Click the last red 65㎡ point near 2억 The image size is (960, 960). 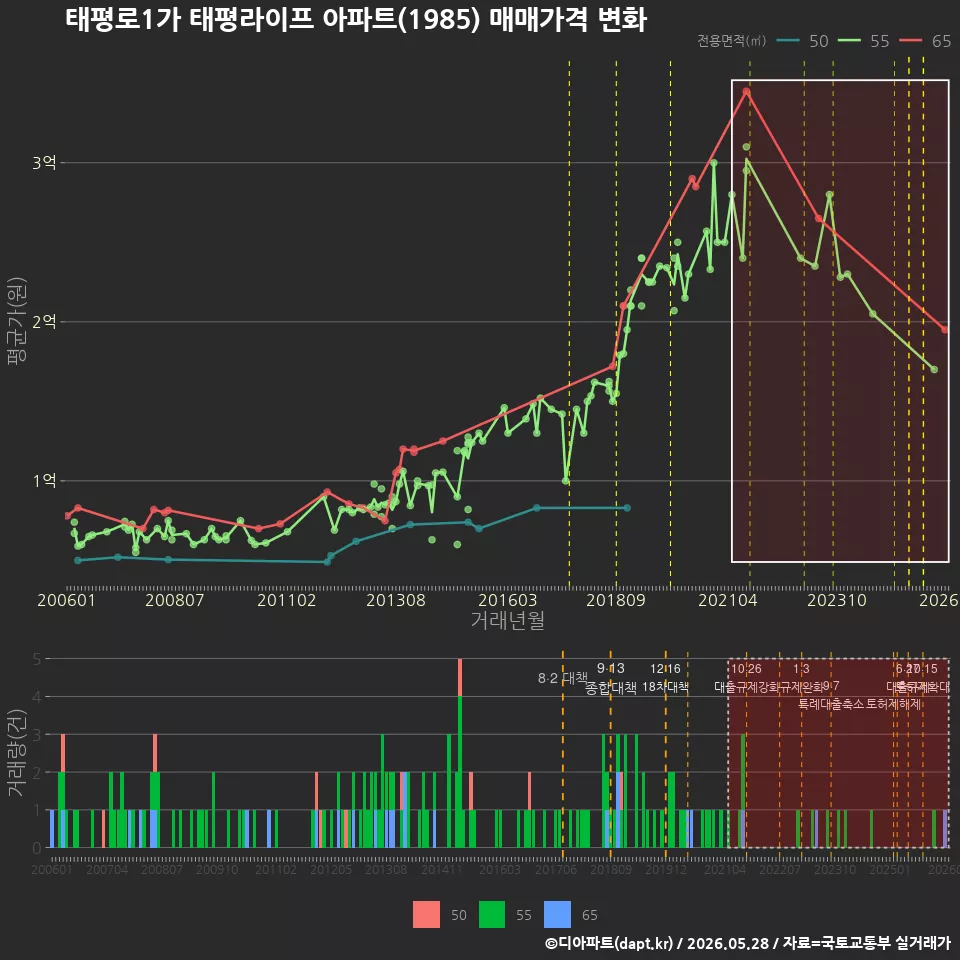[945, 329]
